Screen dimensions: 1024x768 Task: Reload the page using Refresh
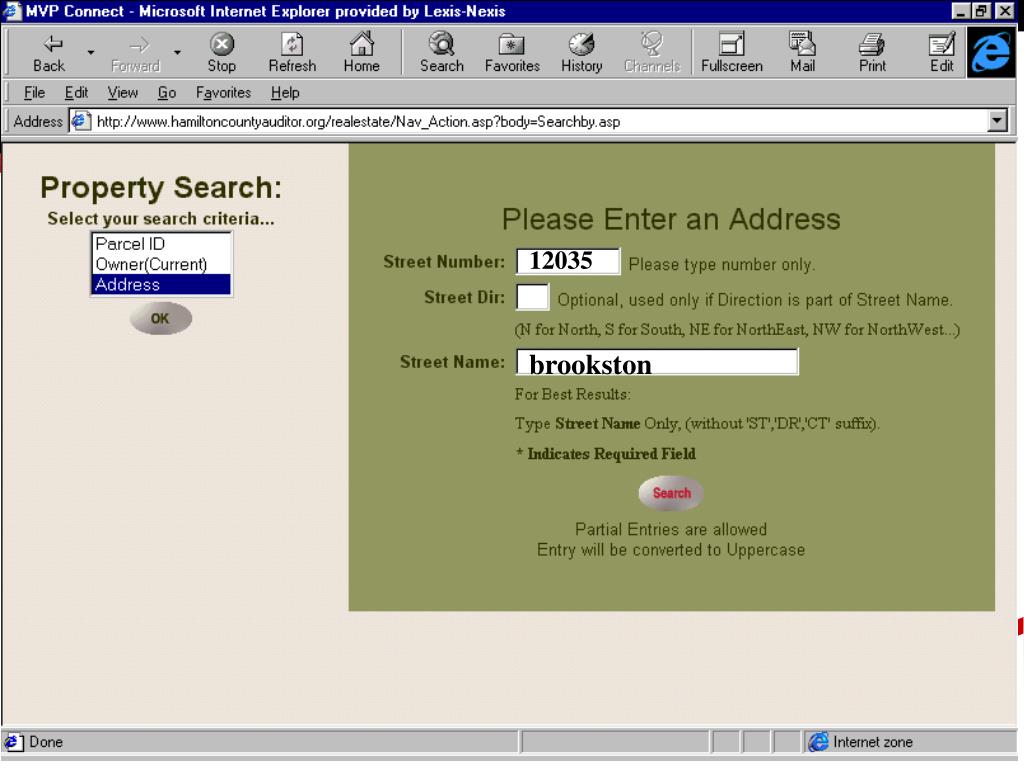(292, 54)
